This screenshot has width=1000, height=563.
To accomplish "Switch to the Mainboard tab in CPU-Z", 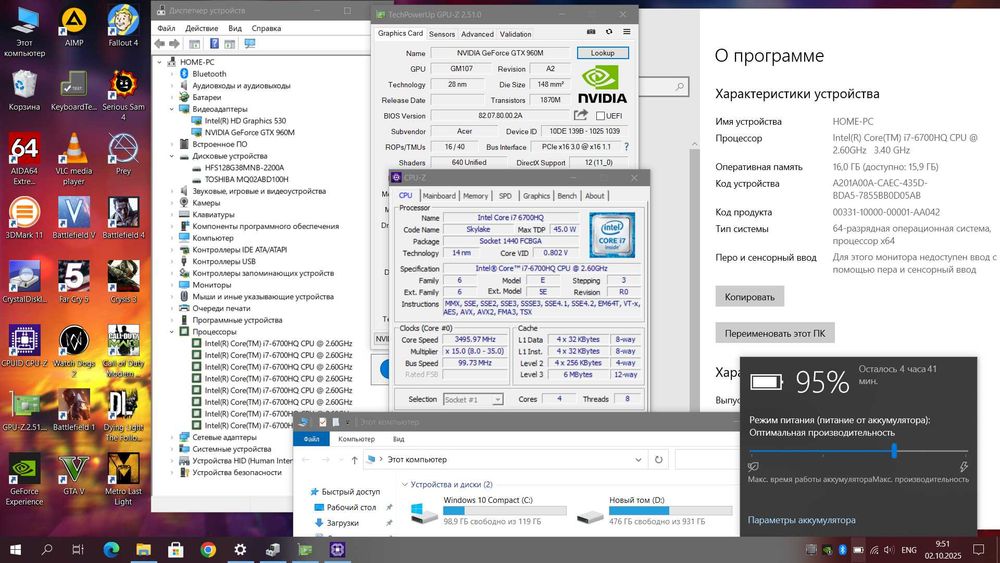I will (439, 196).
